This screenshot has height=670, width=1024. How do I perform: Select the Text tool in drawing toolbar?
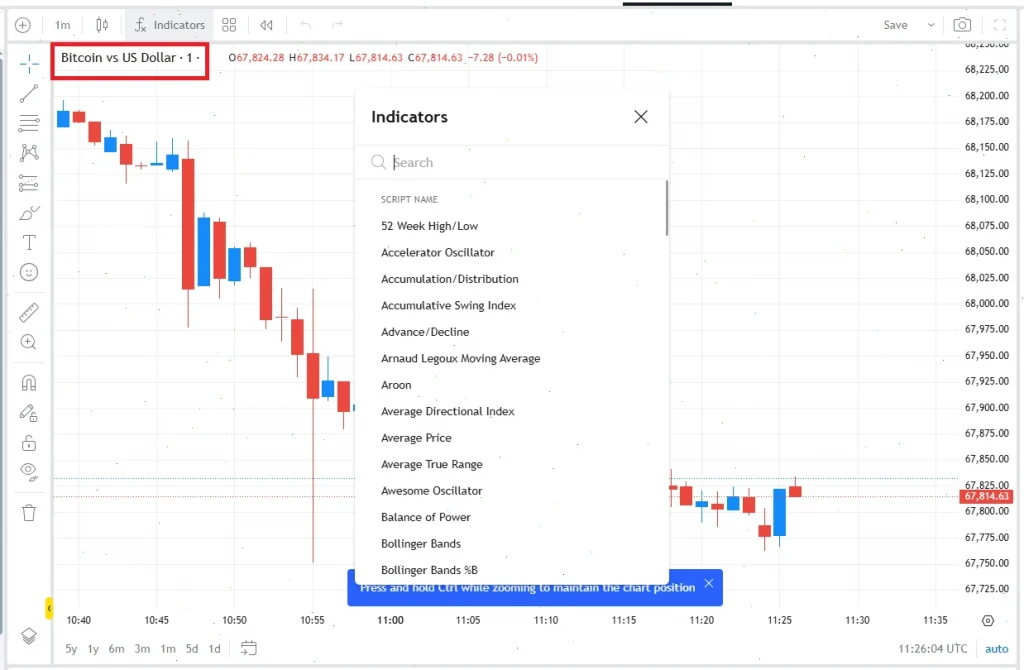click(27, 242)
